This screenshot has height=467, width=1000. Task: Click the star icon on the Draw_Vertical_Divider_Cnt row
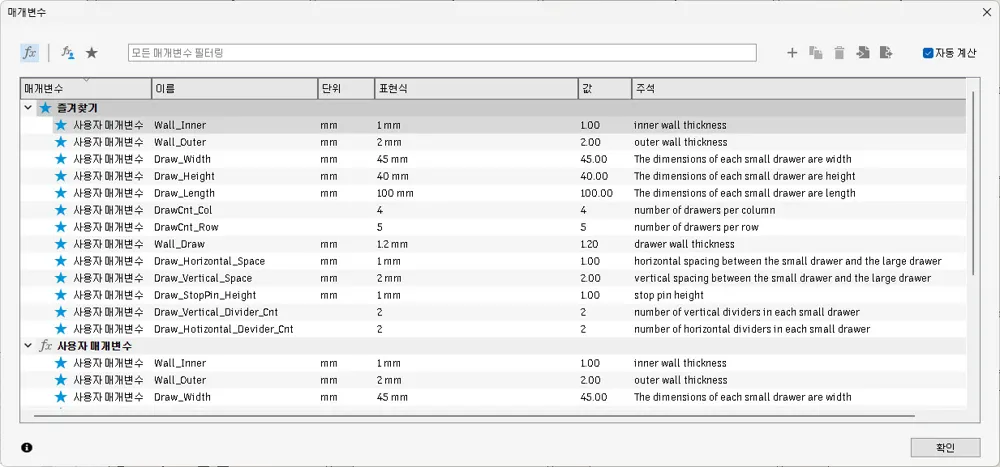pyautogui.click(x=61, y=312)
